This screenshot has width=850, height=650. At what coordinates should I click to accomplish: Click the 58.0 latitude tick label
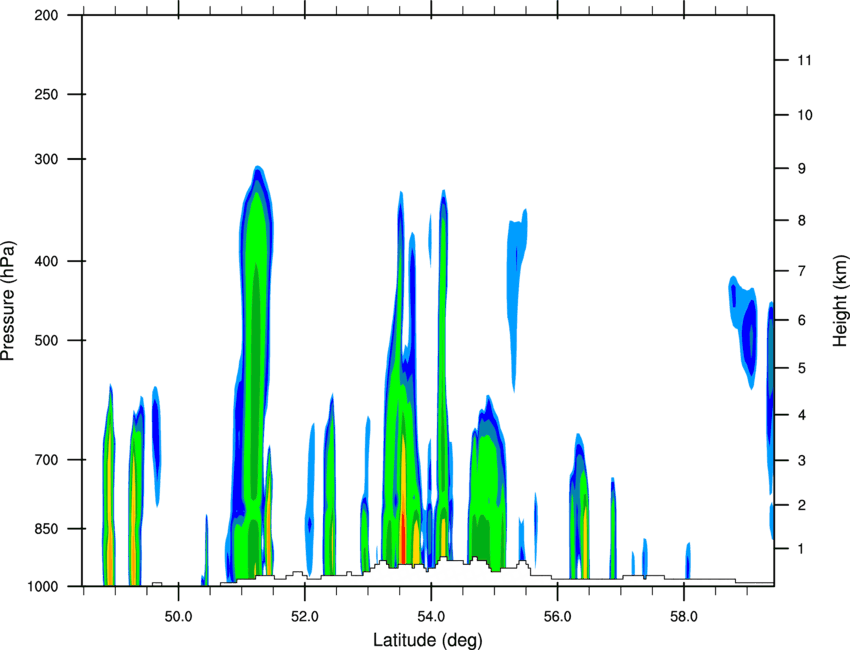(x=684, y=616)
